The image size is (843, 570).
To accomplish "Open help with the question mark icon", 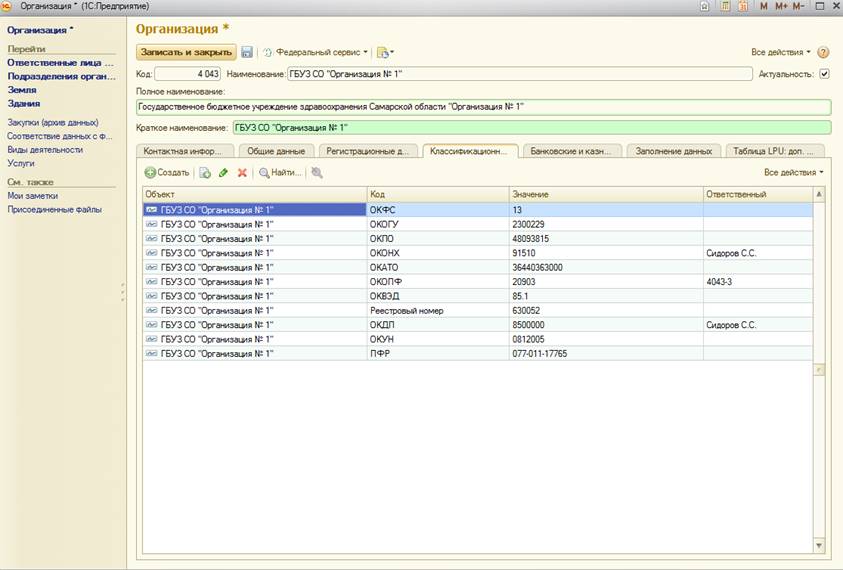I will (823, 52).
